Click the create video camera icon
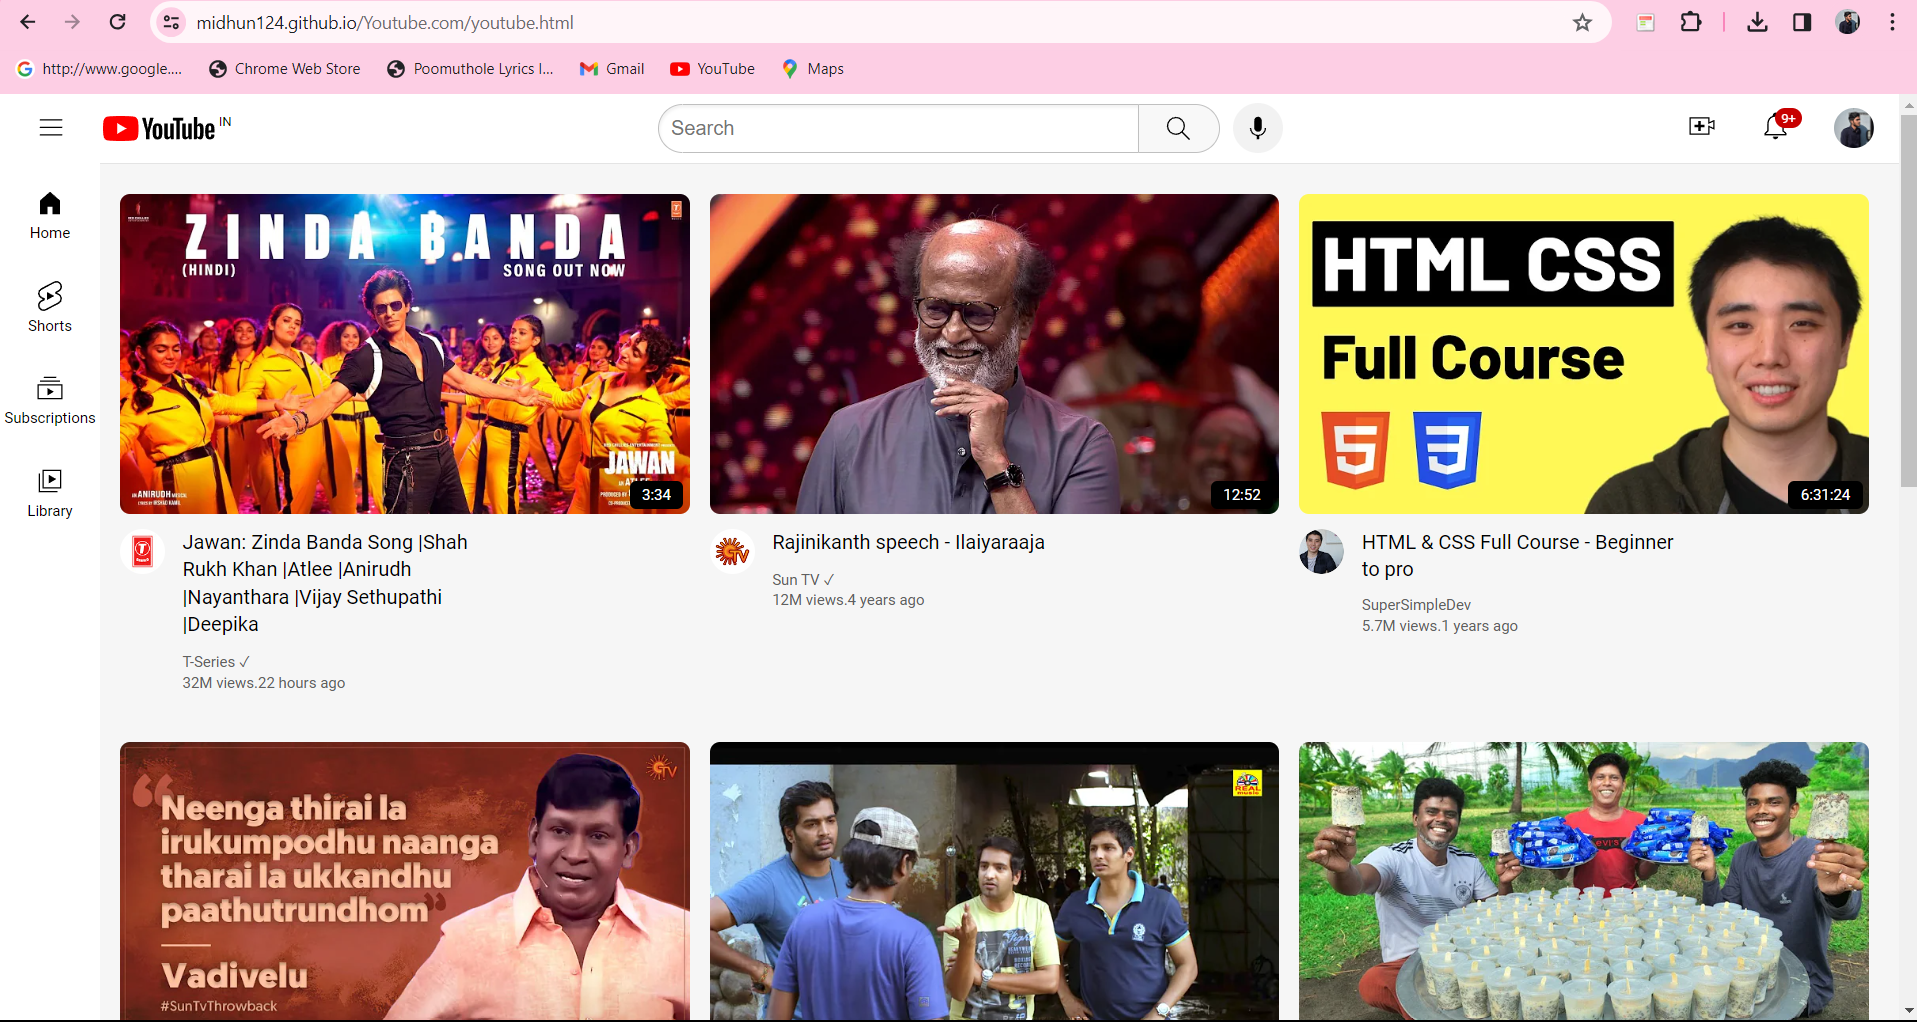Viewport: 1917px width, 1022px height. (1702, 126)
